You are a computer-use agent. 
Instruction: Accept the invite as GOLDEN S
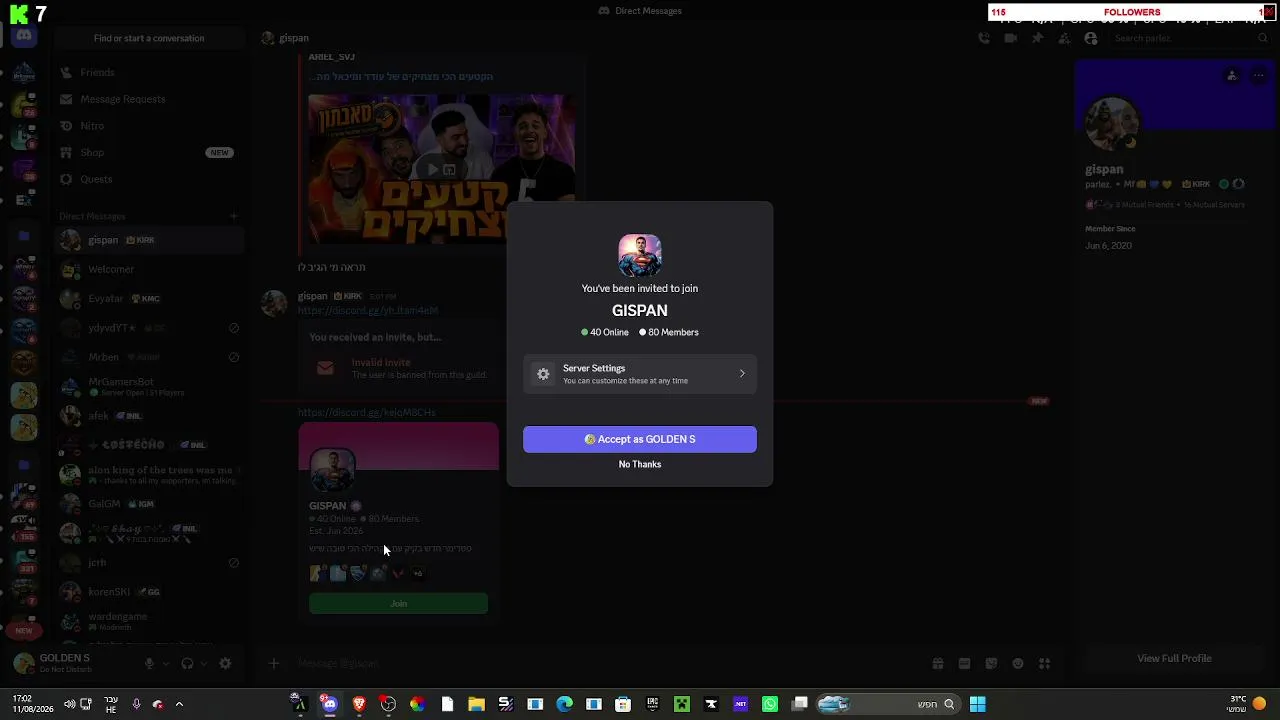(640, 439)
